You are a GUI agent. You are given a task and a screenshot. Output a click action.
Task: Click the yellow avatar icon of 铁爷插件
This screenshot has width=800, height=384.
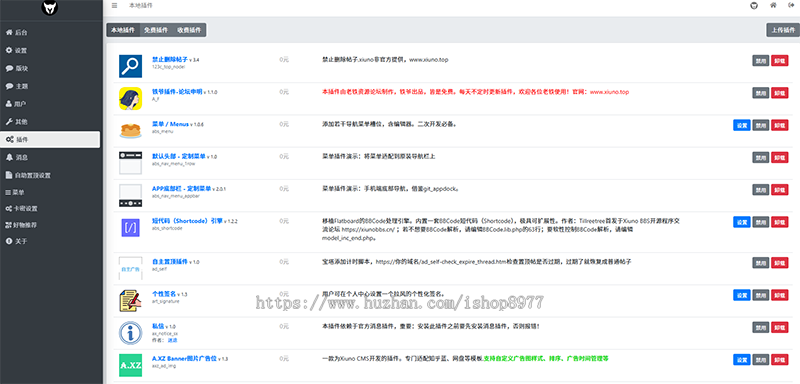coord(131,98)
